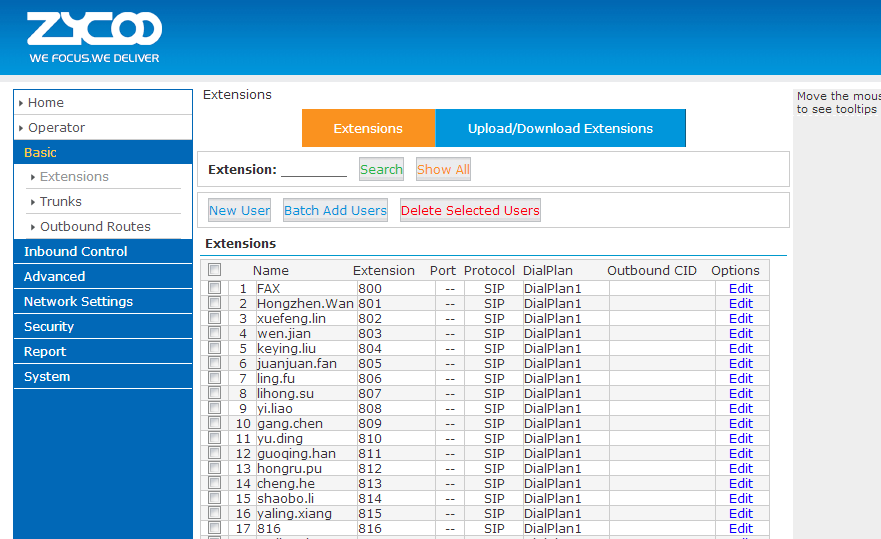Click the New User button
Viewport: 881px width, 539px height.
[x=239, y=211]
